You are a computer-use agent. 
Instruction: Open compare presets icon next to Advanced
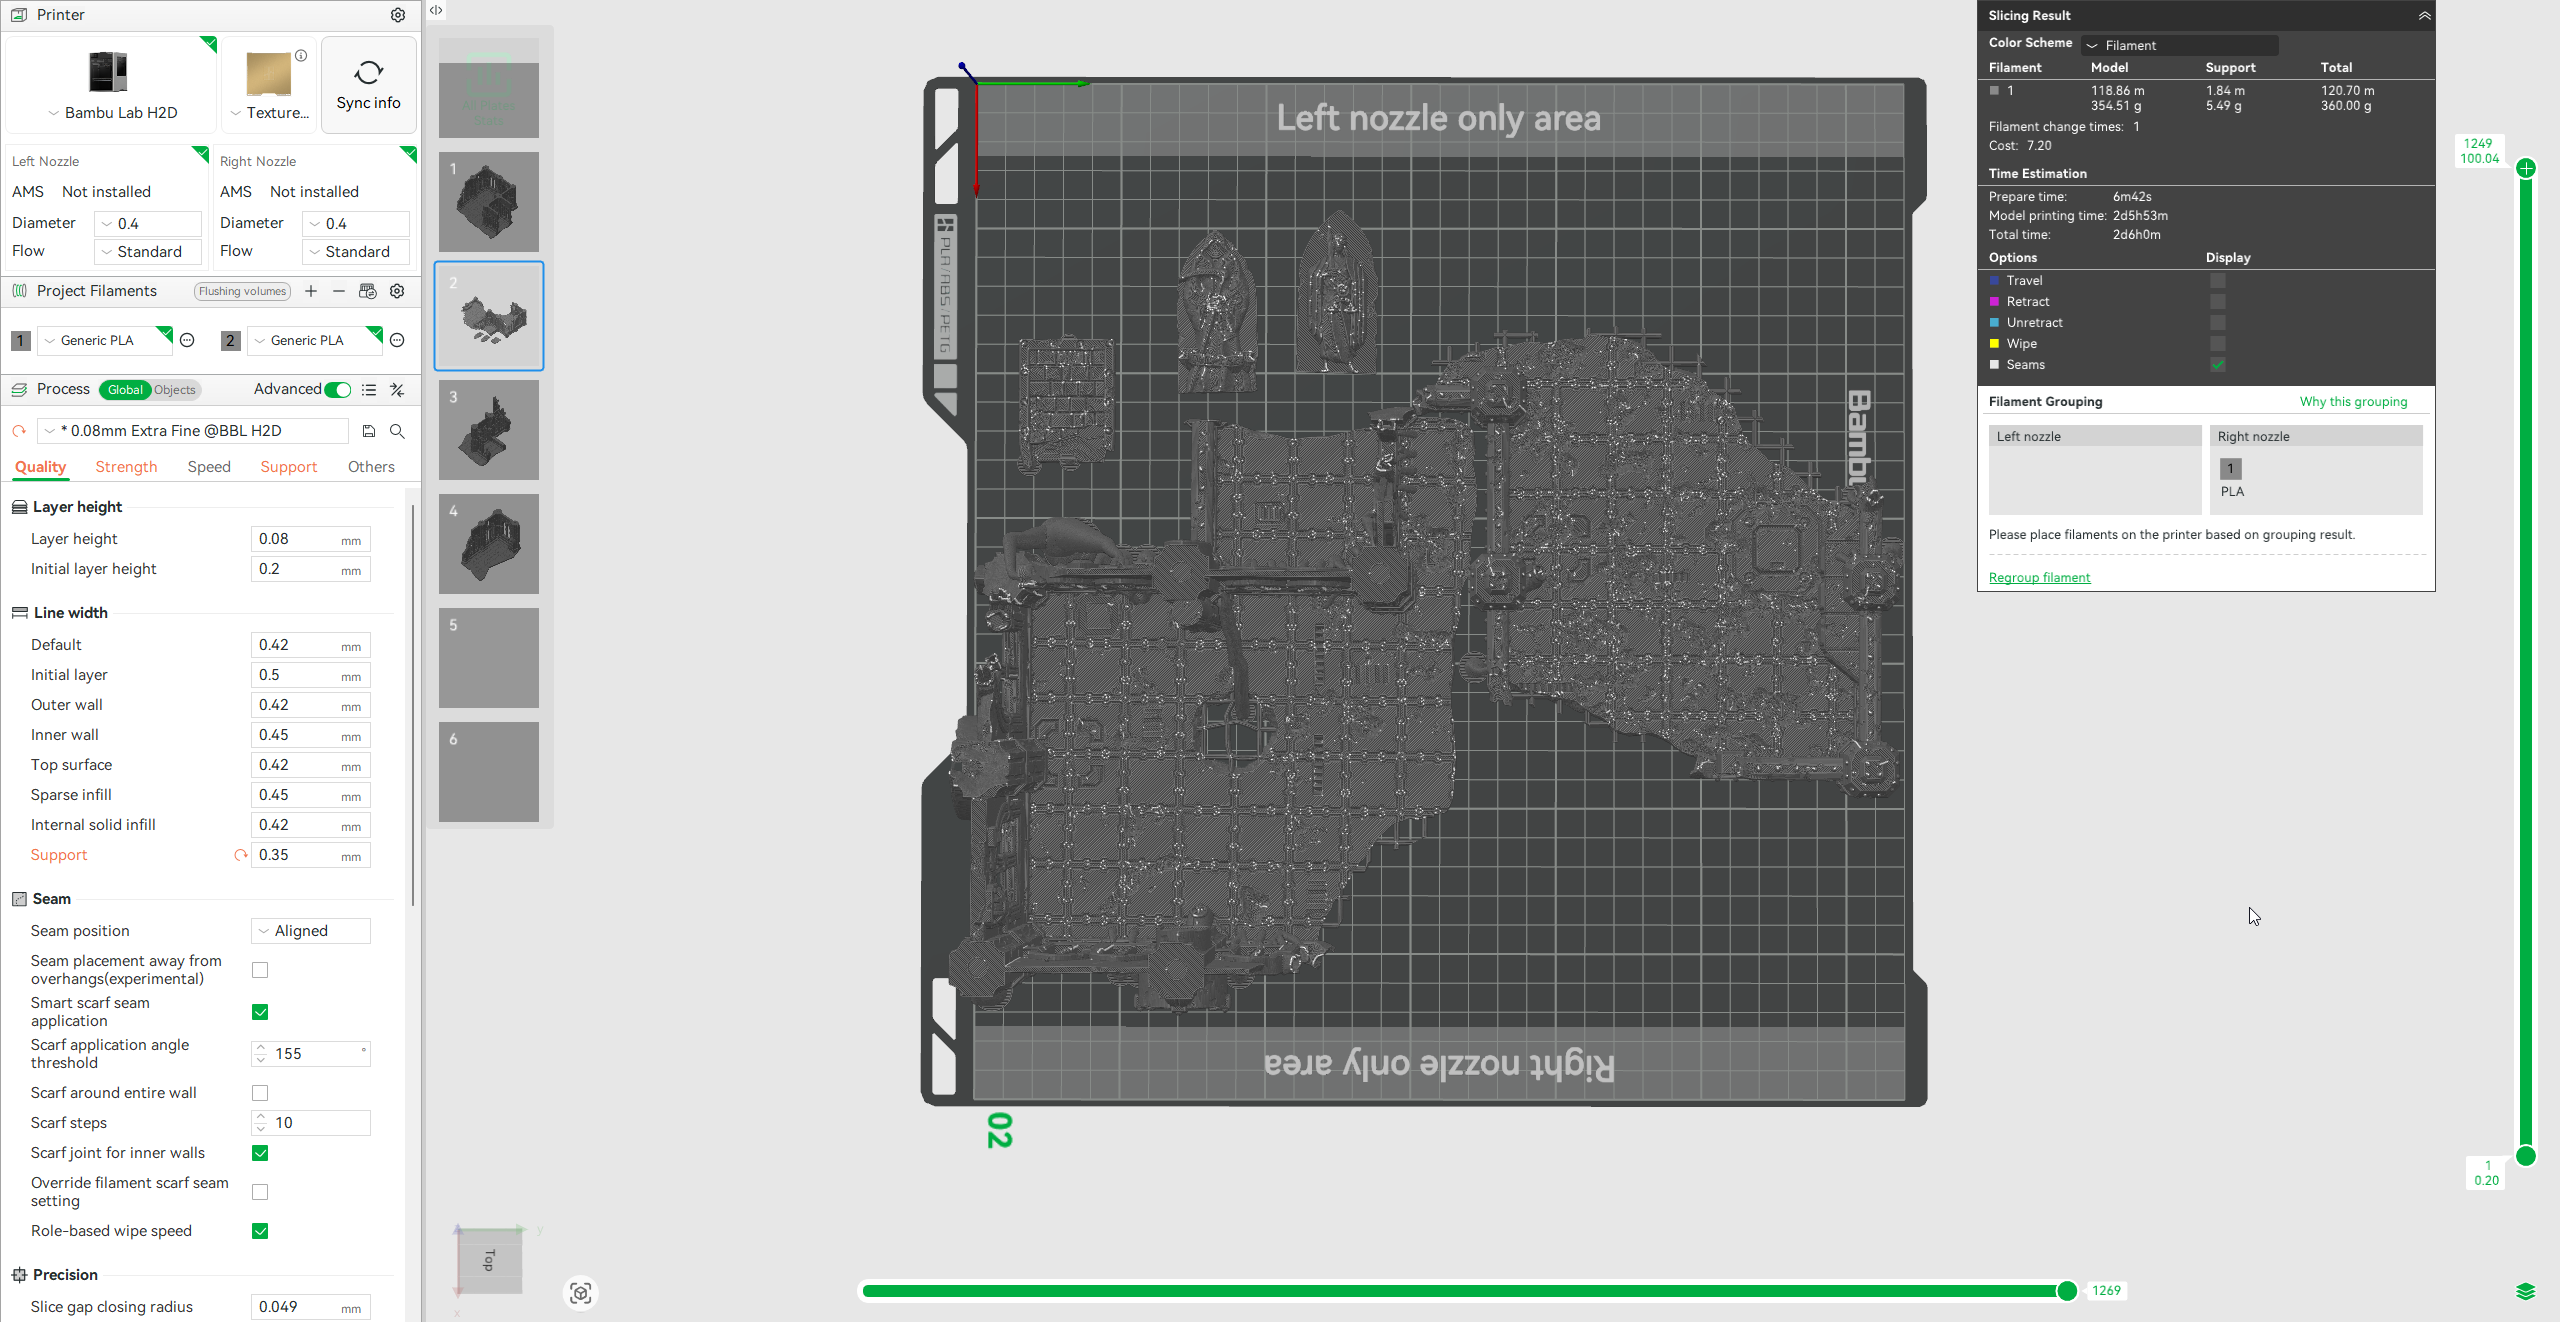tap(397, 390)
